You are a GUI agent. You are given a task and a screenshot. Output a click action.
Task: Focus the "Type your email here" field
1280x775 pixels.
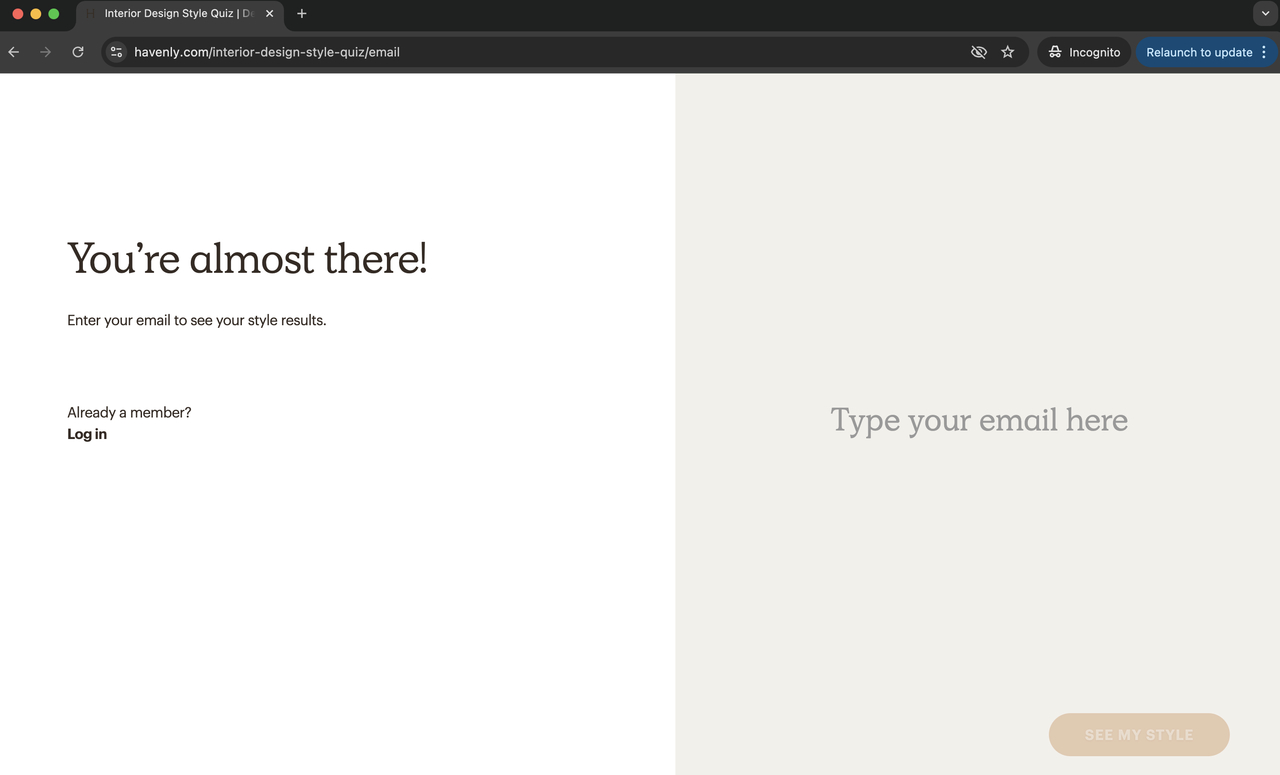click(x=978, y=420)
